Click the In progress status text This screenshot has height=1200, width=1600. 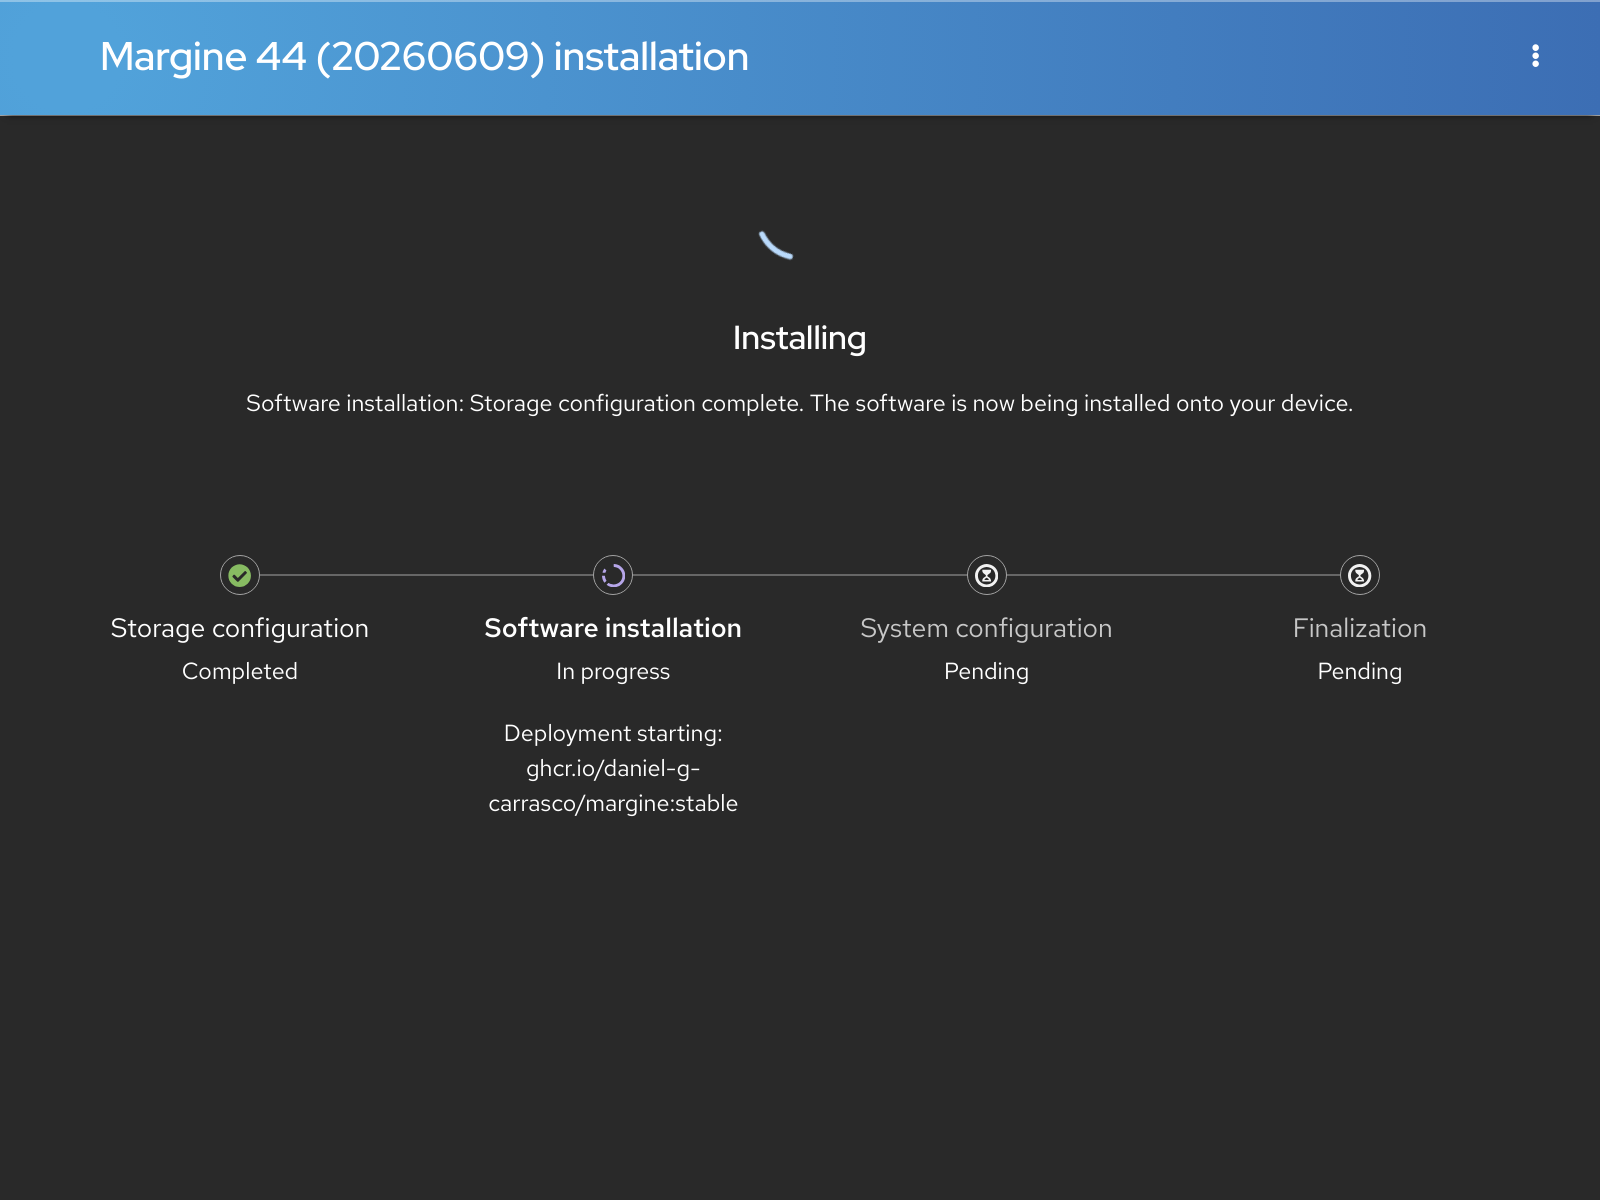pyautogui.click(x=613, y=671)
